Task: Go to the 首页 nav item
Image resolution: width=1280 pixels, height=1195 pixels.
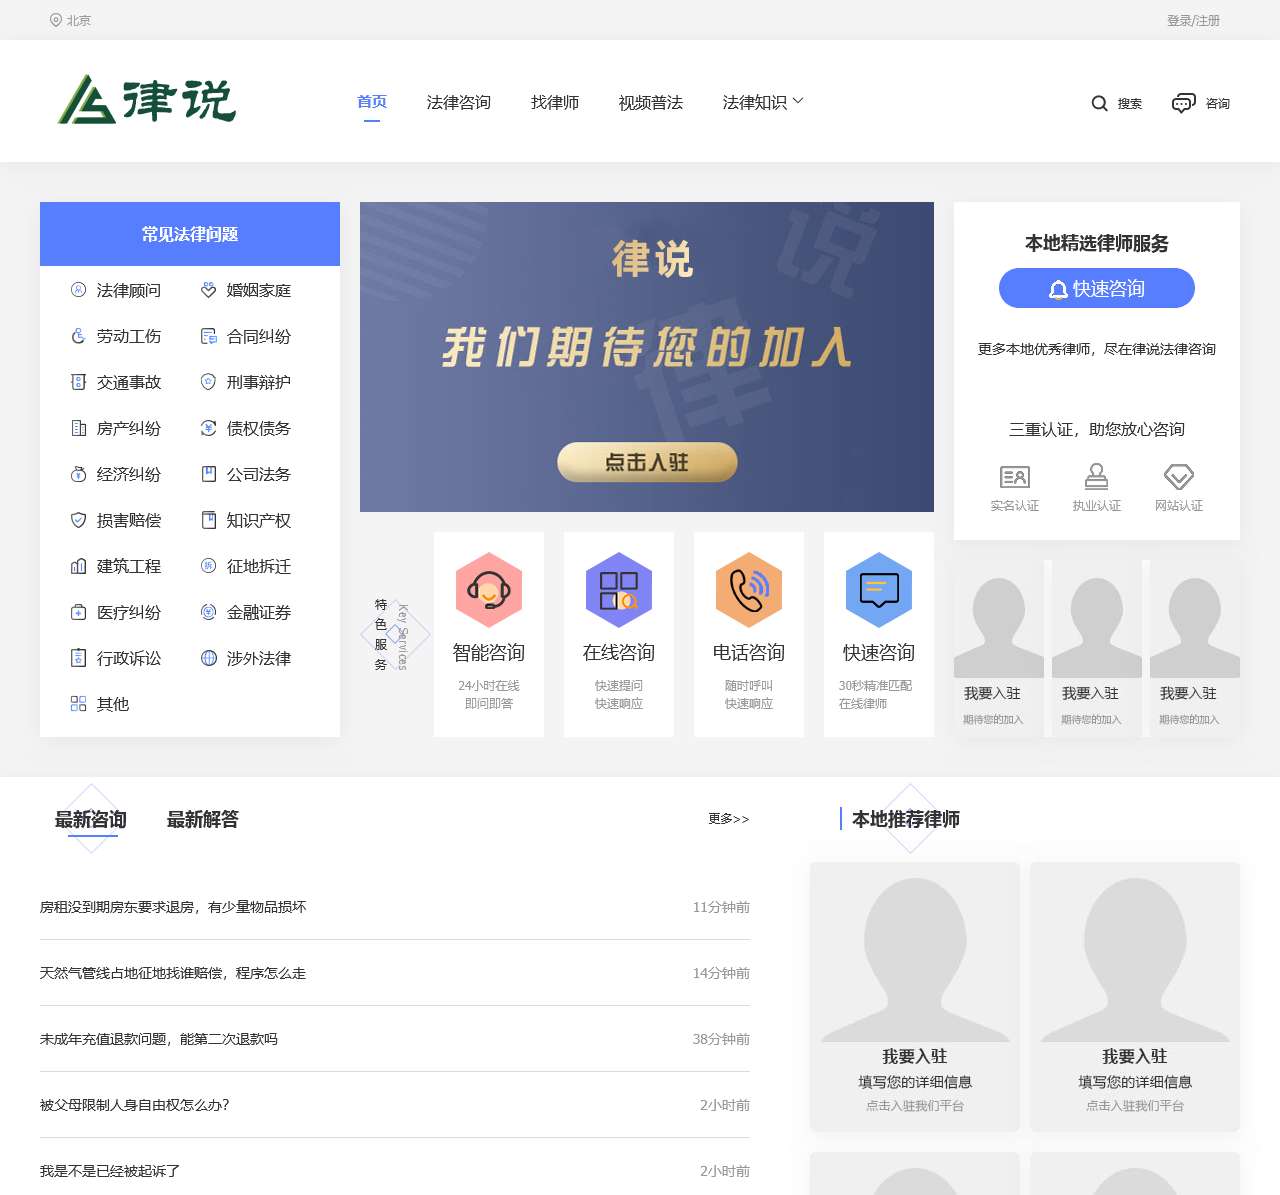Action: pos(372,102)
